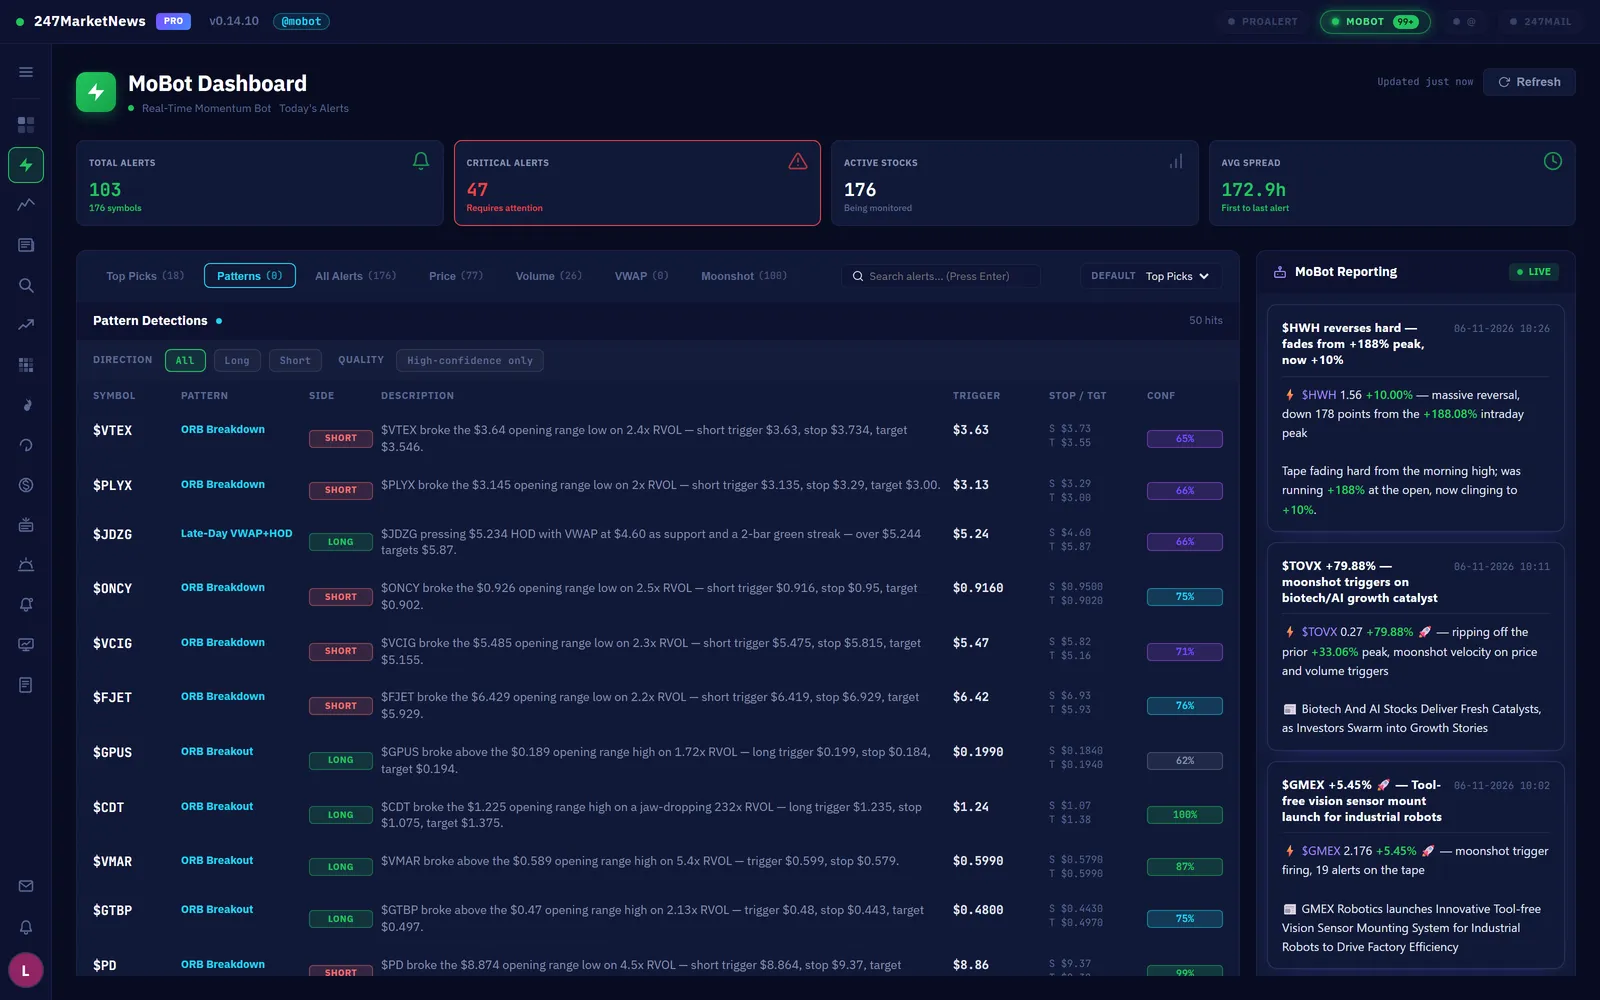1600x1000 pixels.
Task: Open the trending-up arrow sidebar icon
Action: [26, 325]
